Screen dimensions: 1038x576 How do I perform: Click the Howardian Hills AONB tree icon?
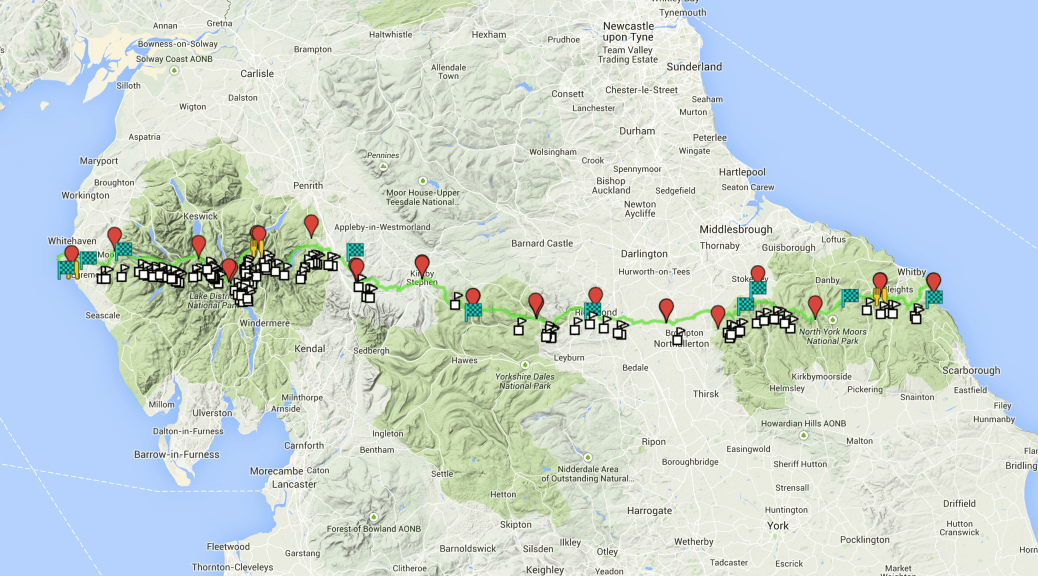tap(802, 436)
